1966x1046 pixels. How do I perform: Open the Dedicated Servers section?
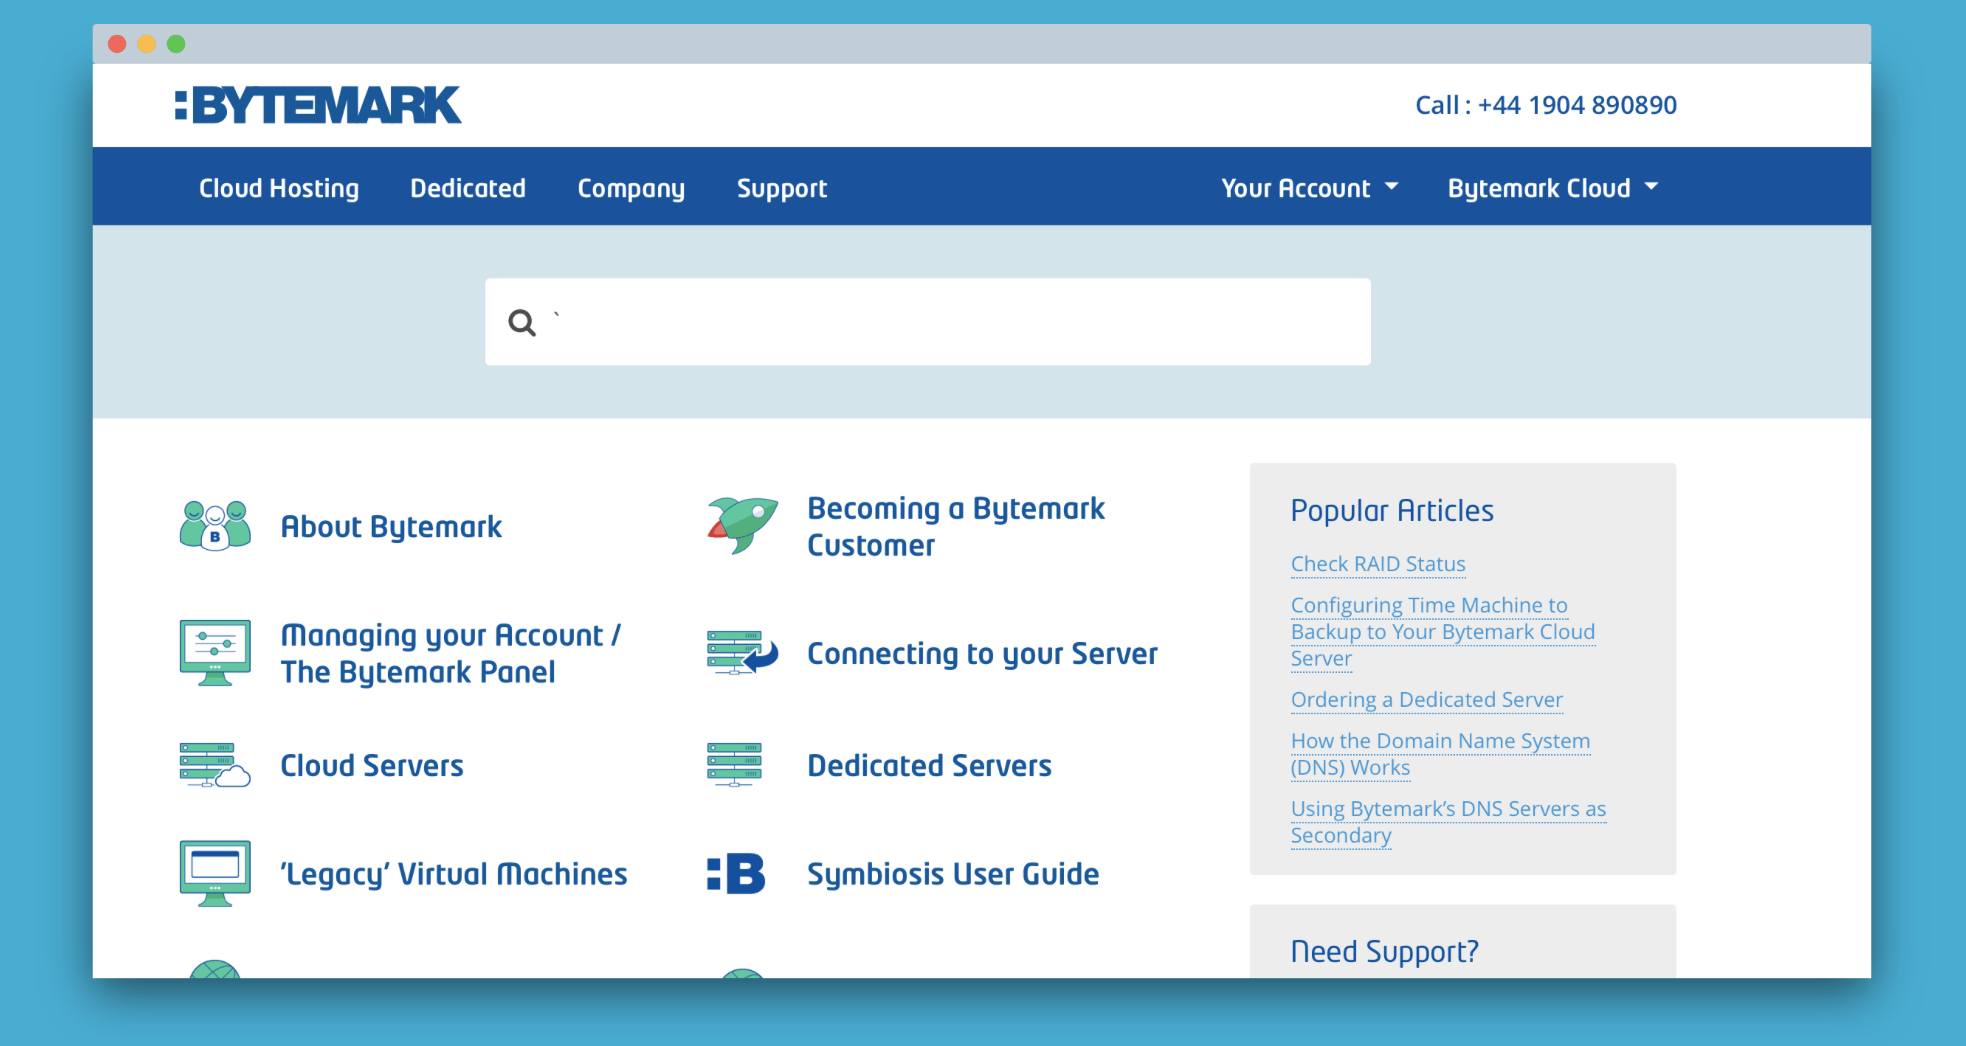point(929,765)
